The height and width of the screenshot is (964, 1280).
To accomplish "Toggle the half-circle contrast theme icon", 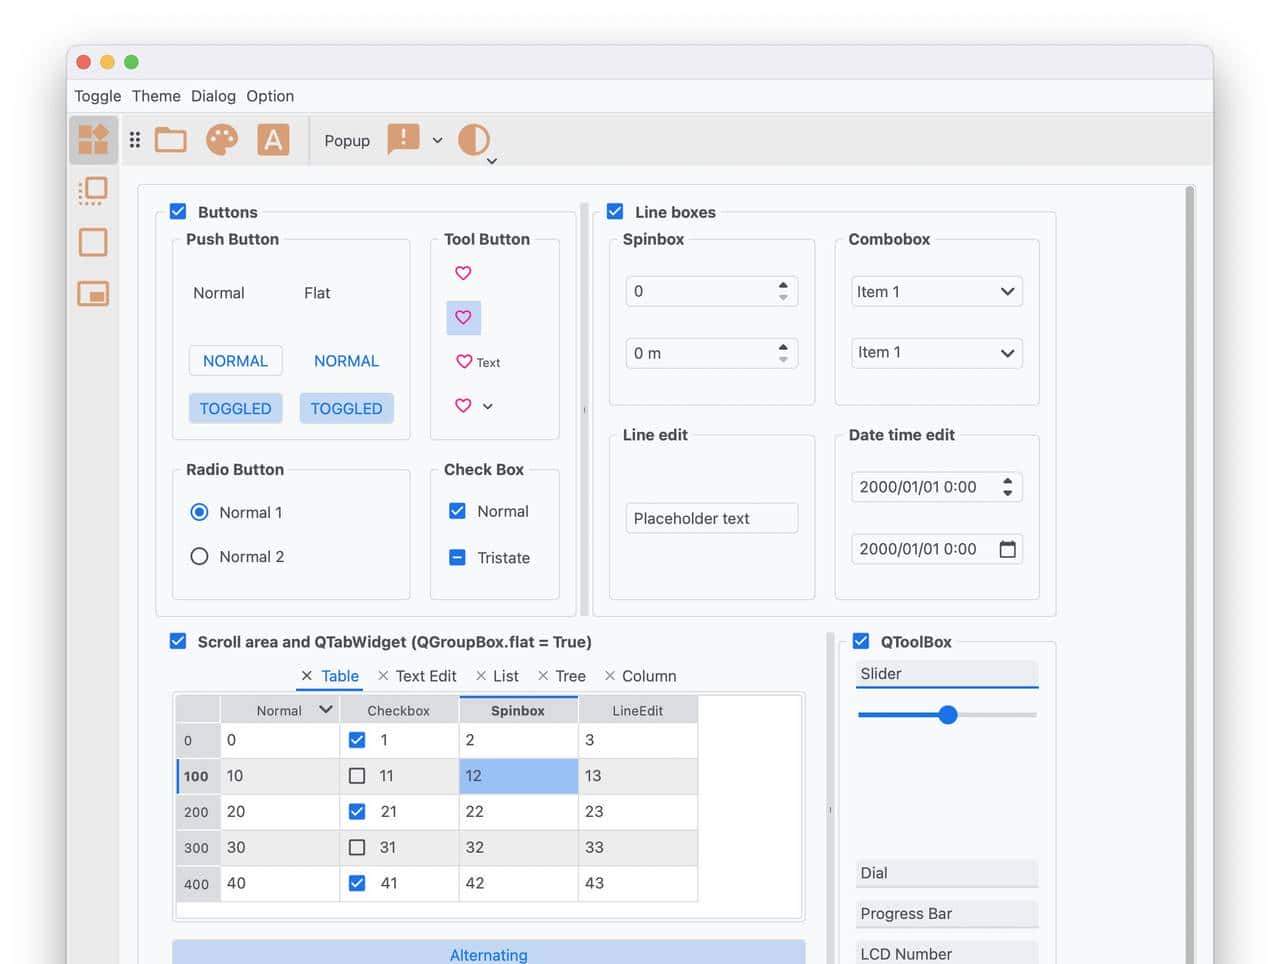I will pyautogui.click(x=474, y=140).
